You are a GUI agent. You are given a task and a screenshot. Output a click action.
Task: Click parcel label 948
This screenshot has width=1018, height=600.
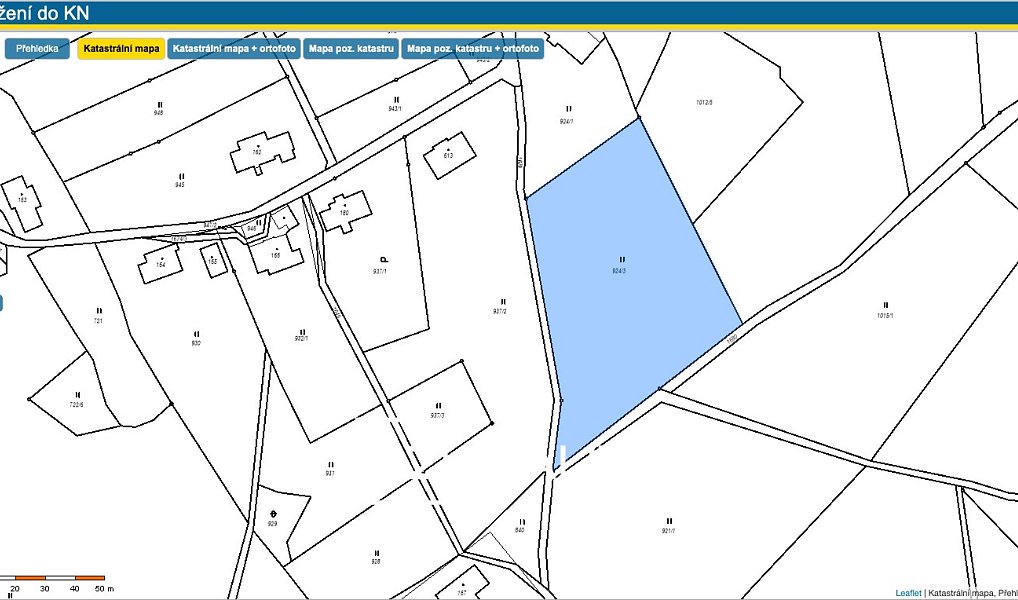pos(158,113)
